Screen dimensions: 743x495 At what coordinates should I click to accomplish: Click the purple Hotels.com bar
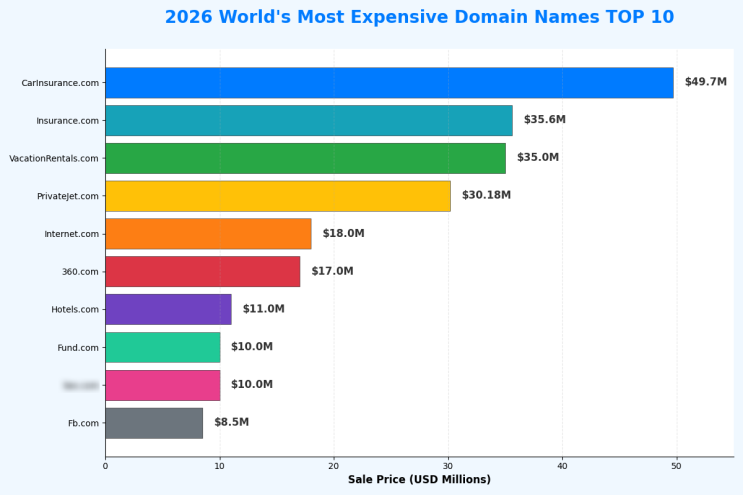169,309
